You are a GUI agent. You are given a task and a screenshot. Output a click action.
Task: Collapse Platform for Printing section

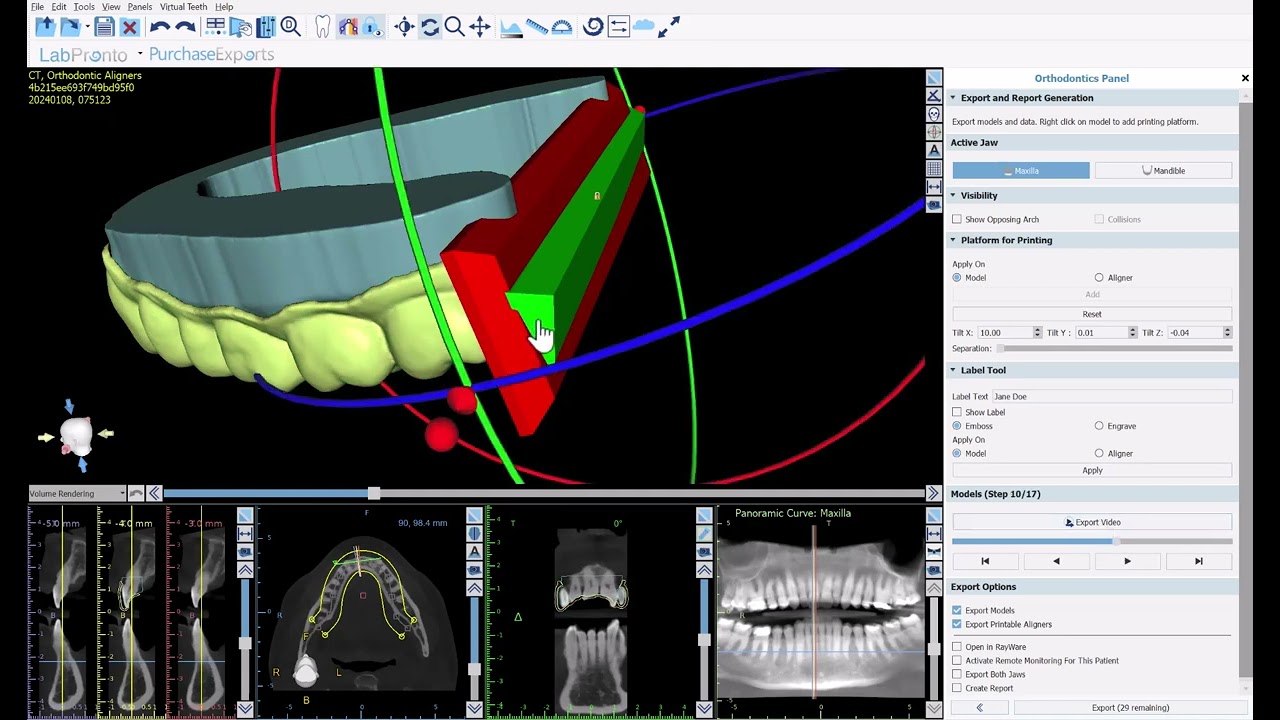click(953, 240)
